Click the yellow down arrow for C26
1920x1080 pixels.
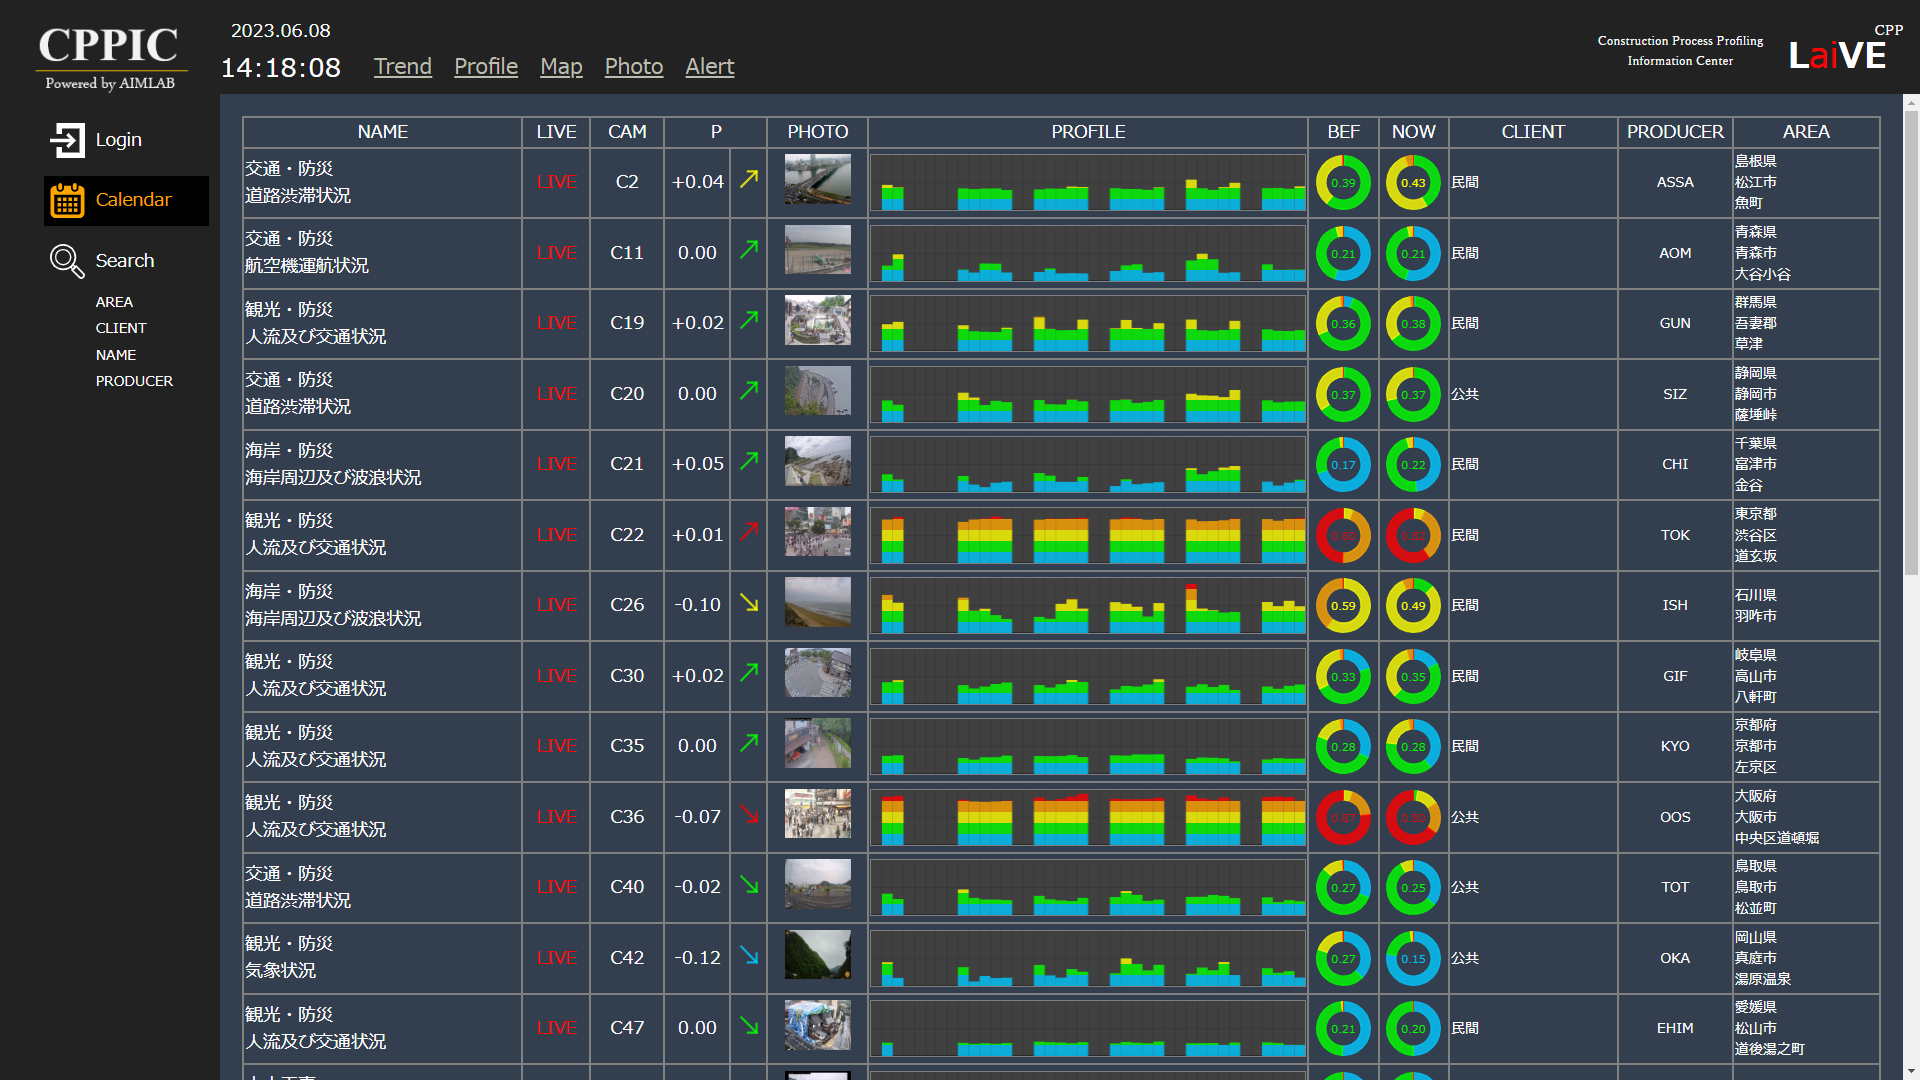[749, 602]
